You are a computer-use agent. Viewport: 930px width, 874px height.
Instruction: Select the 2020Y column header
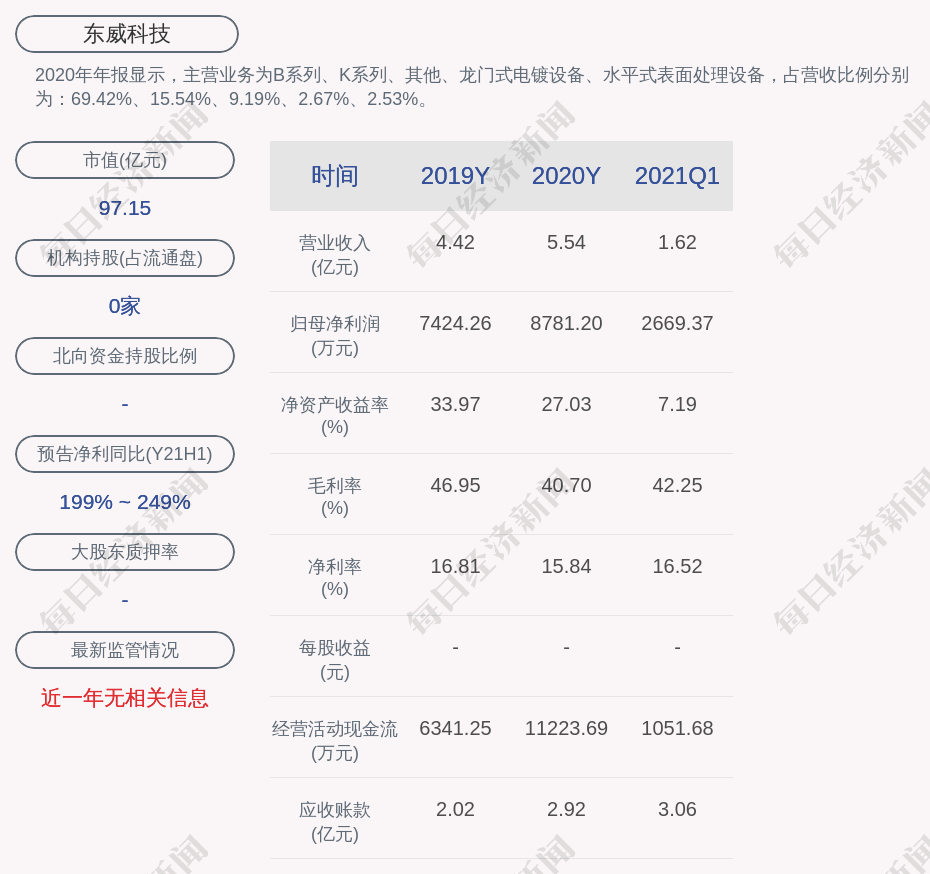coord(566,176)
